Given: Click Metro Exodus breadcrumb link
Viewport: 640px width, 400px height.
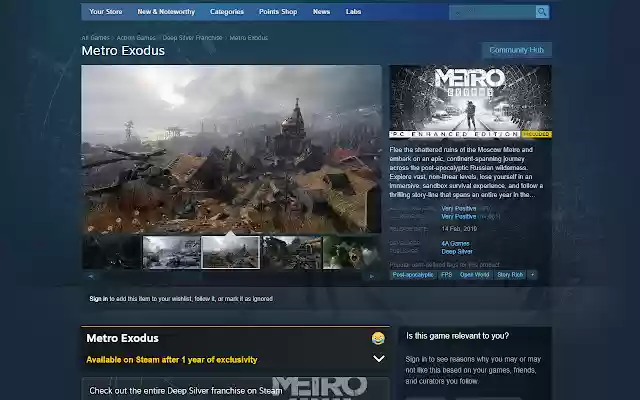Looking at the screenshot, I should point(249,38).
